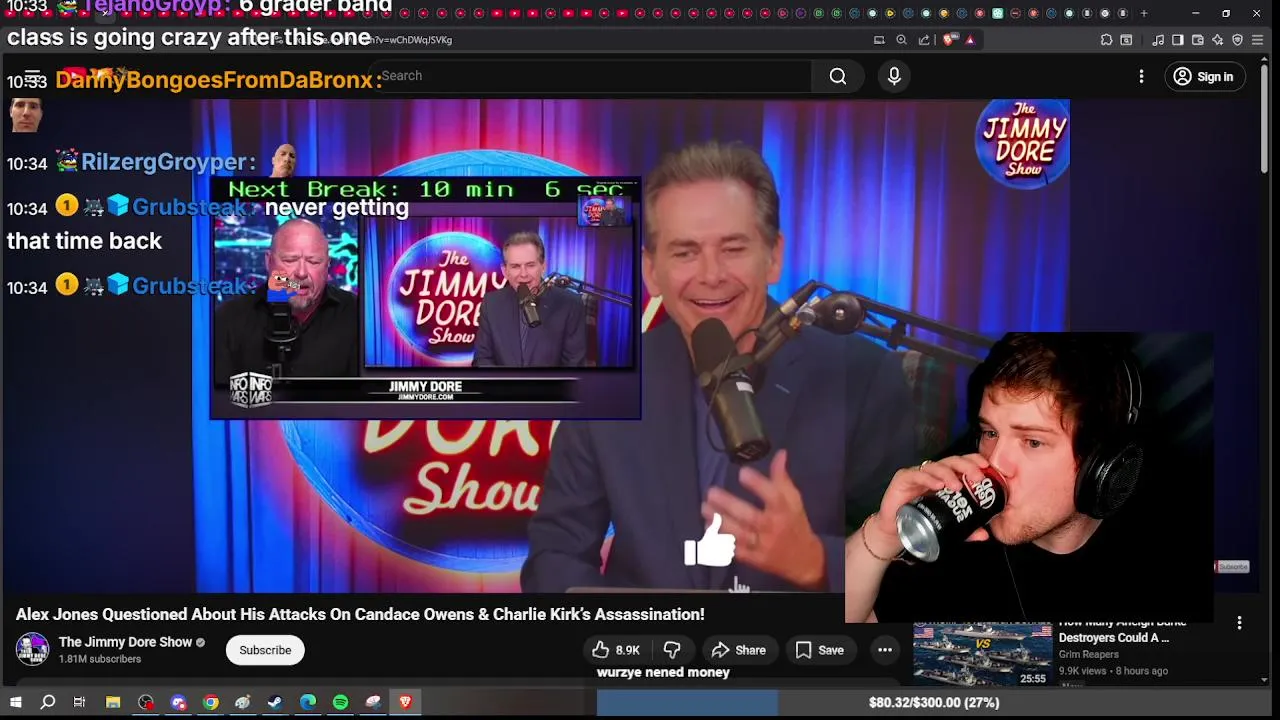Open the YouTube guide hamburger menu
The image size is (1280, 720).
click(32, 76)
